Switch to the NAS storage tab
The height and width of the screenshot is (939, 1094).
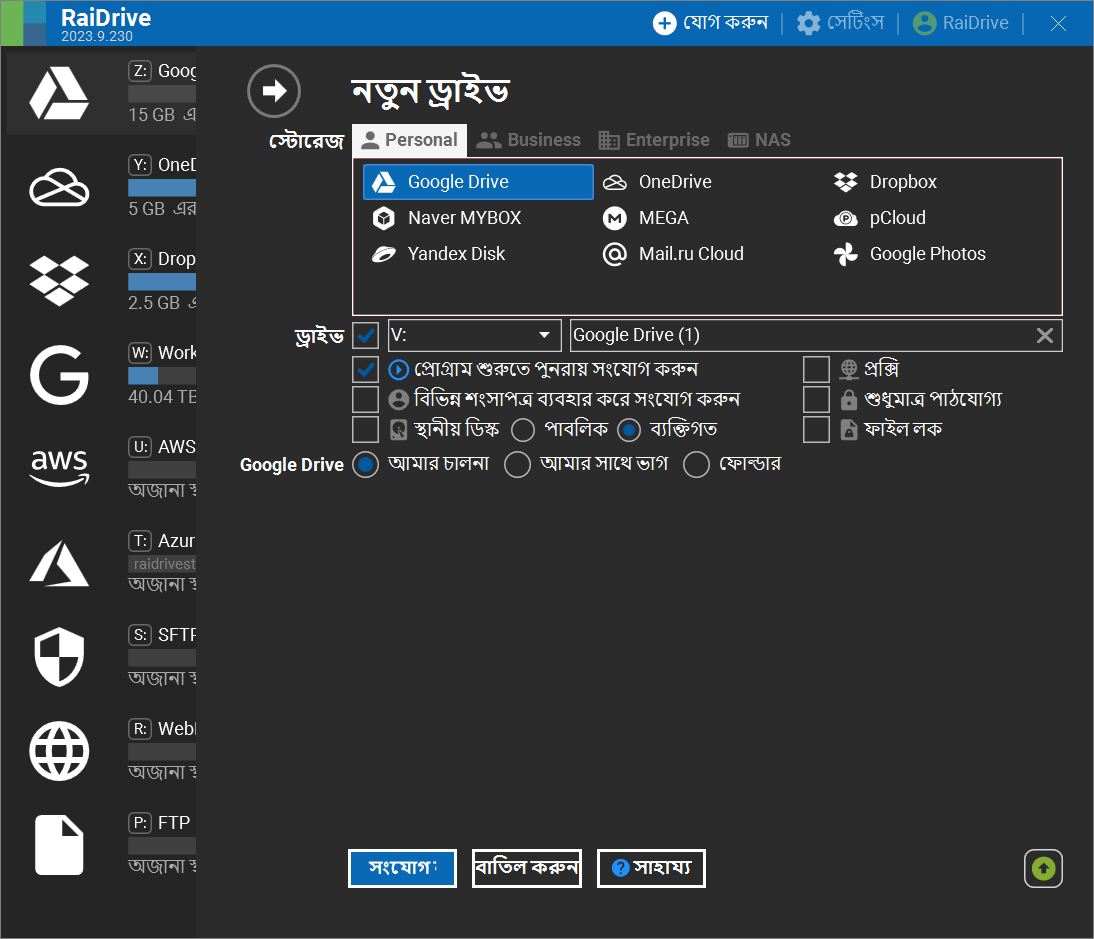tap(759, 140)
